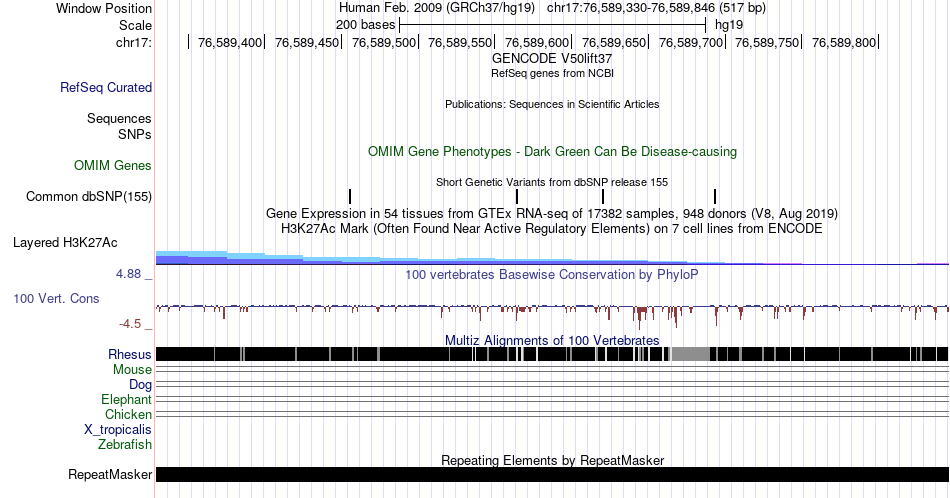Click the Scale label
Viewport: 950px width, 498px height.
[135, 25]
